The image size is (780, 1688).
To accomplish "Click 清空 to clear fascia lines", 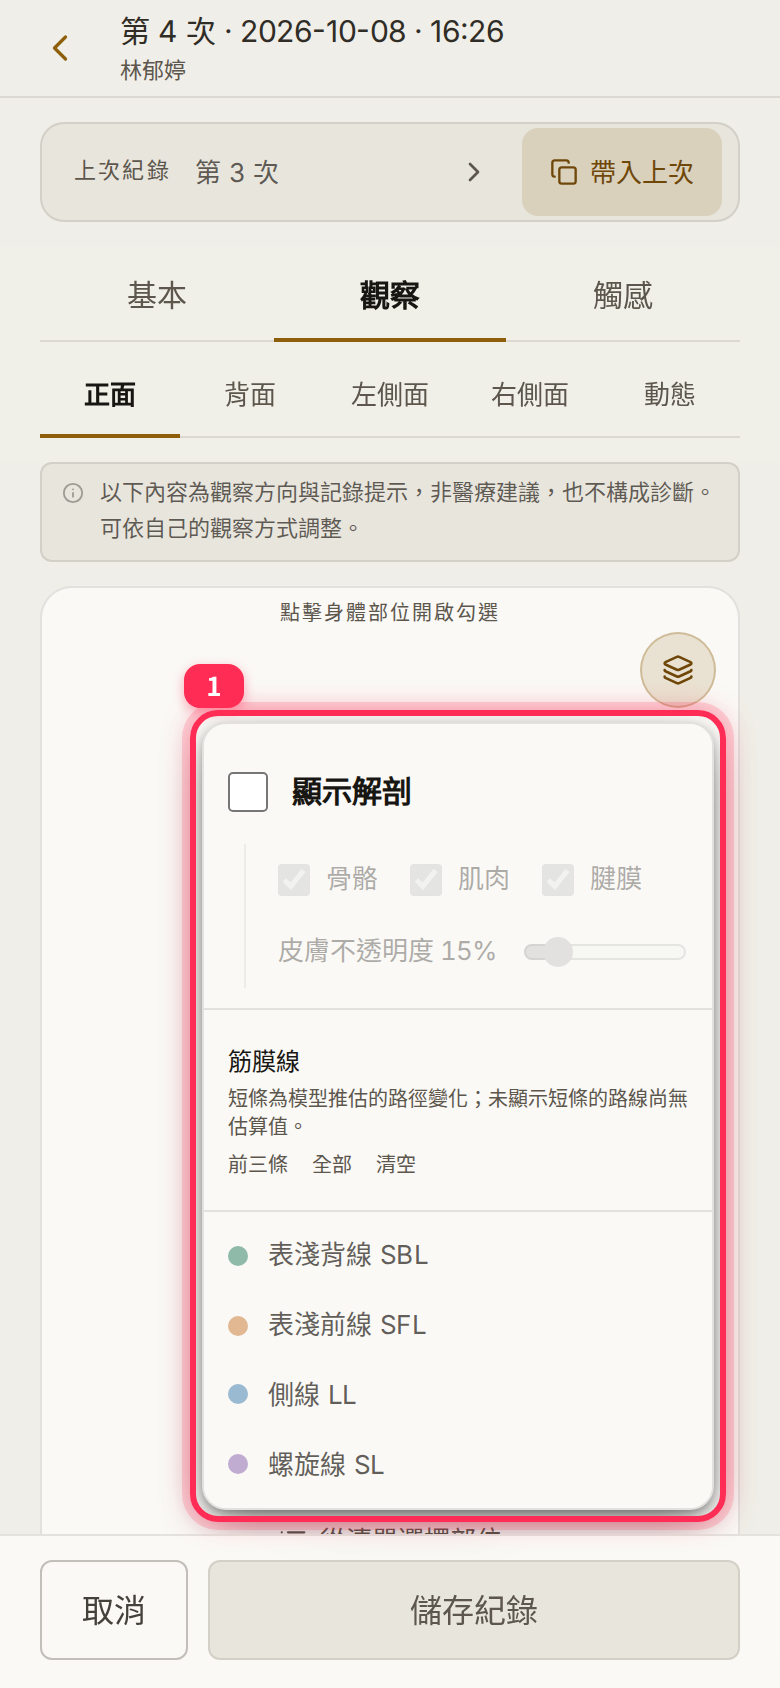I will pyautogui.click(x=396, y=1164).
